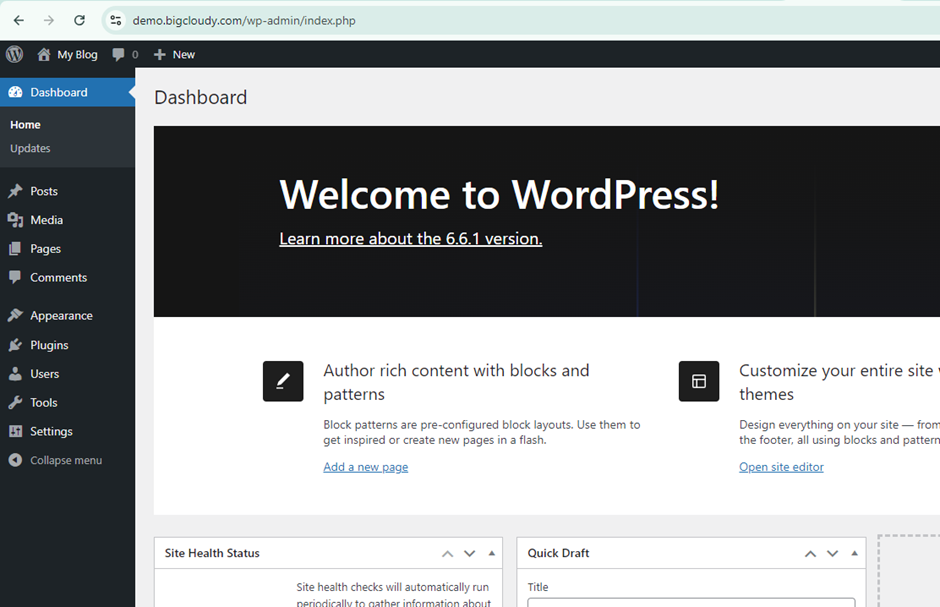The width and height of the screenshot is (940, 607).
Task: Select Collapse menu at sidebar bottom
Action: (56, 459)
